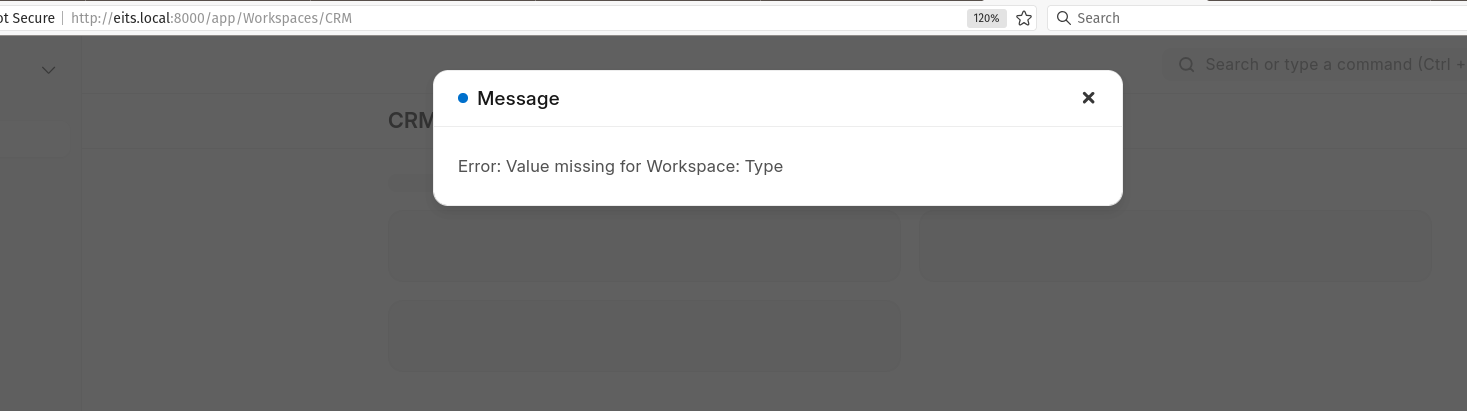Click the search icon in the command bar

tap(1187, 65)
